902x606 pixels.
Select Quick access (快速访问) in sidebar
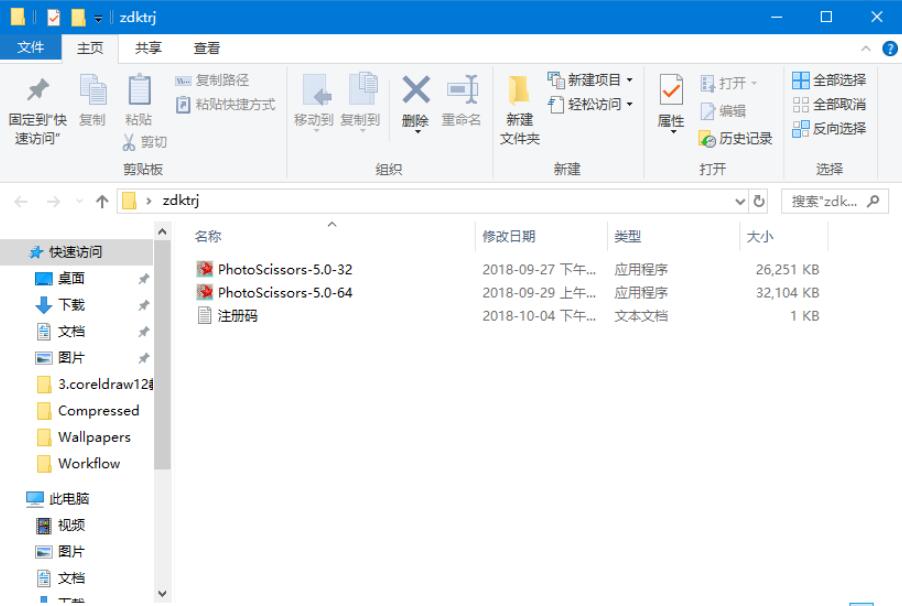[77, 251]
